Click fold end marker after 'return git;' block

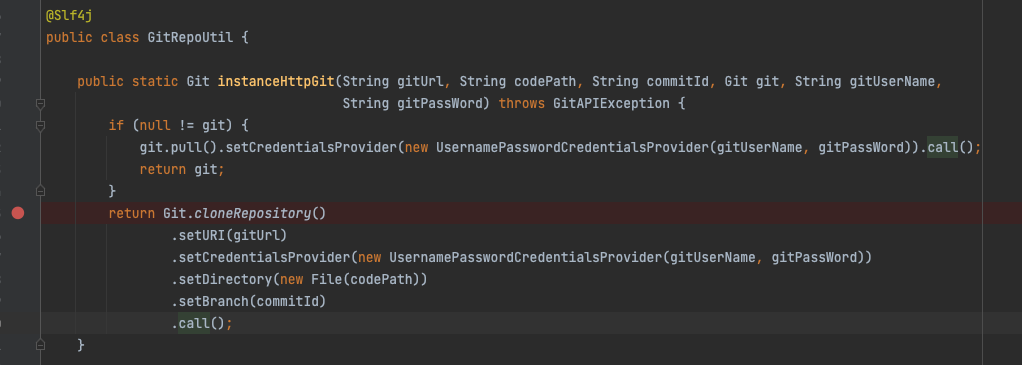(x=40, y=191)
